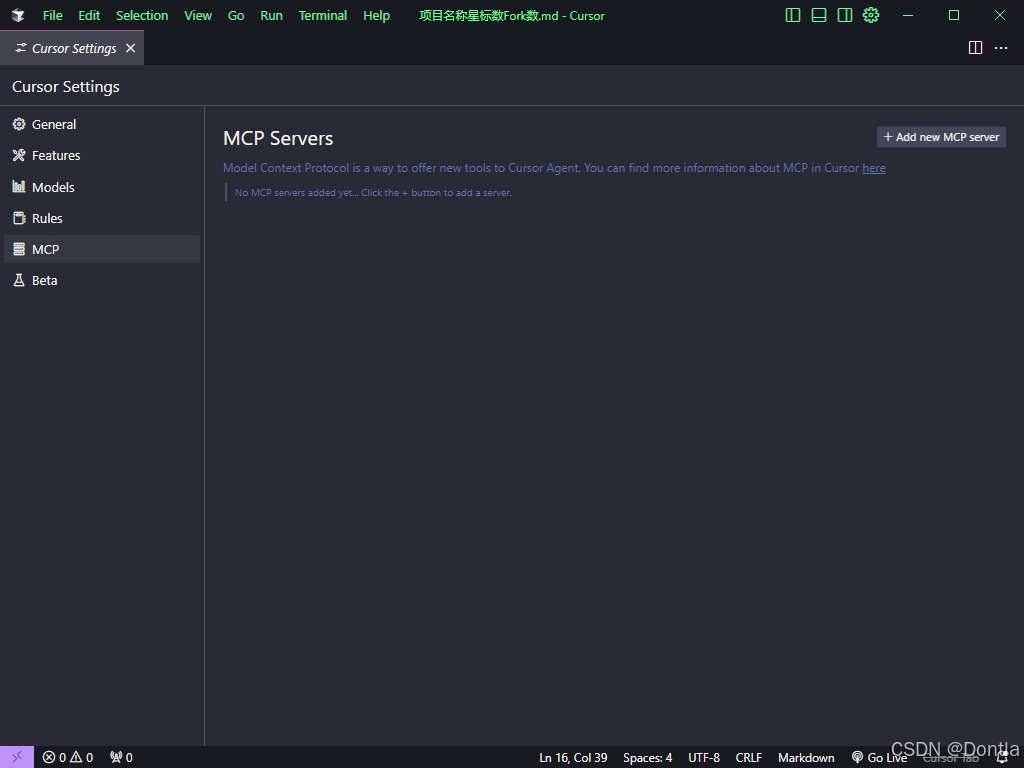The height and width of the screenshot is (768, 1024).
Task: Change end of line sequence CRLF
Action: [748, 758]
